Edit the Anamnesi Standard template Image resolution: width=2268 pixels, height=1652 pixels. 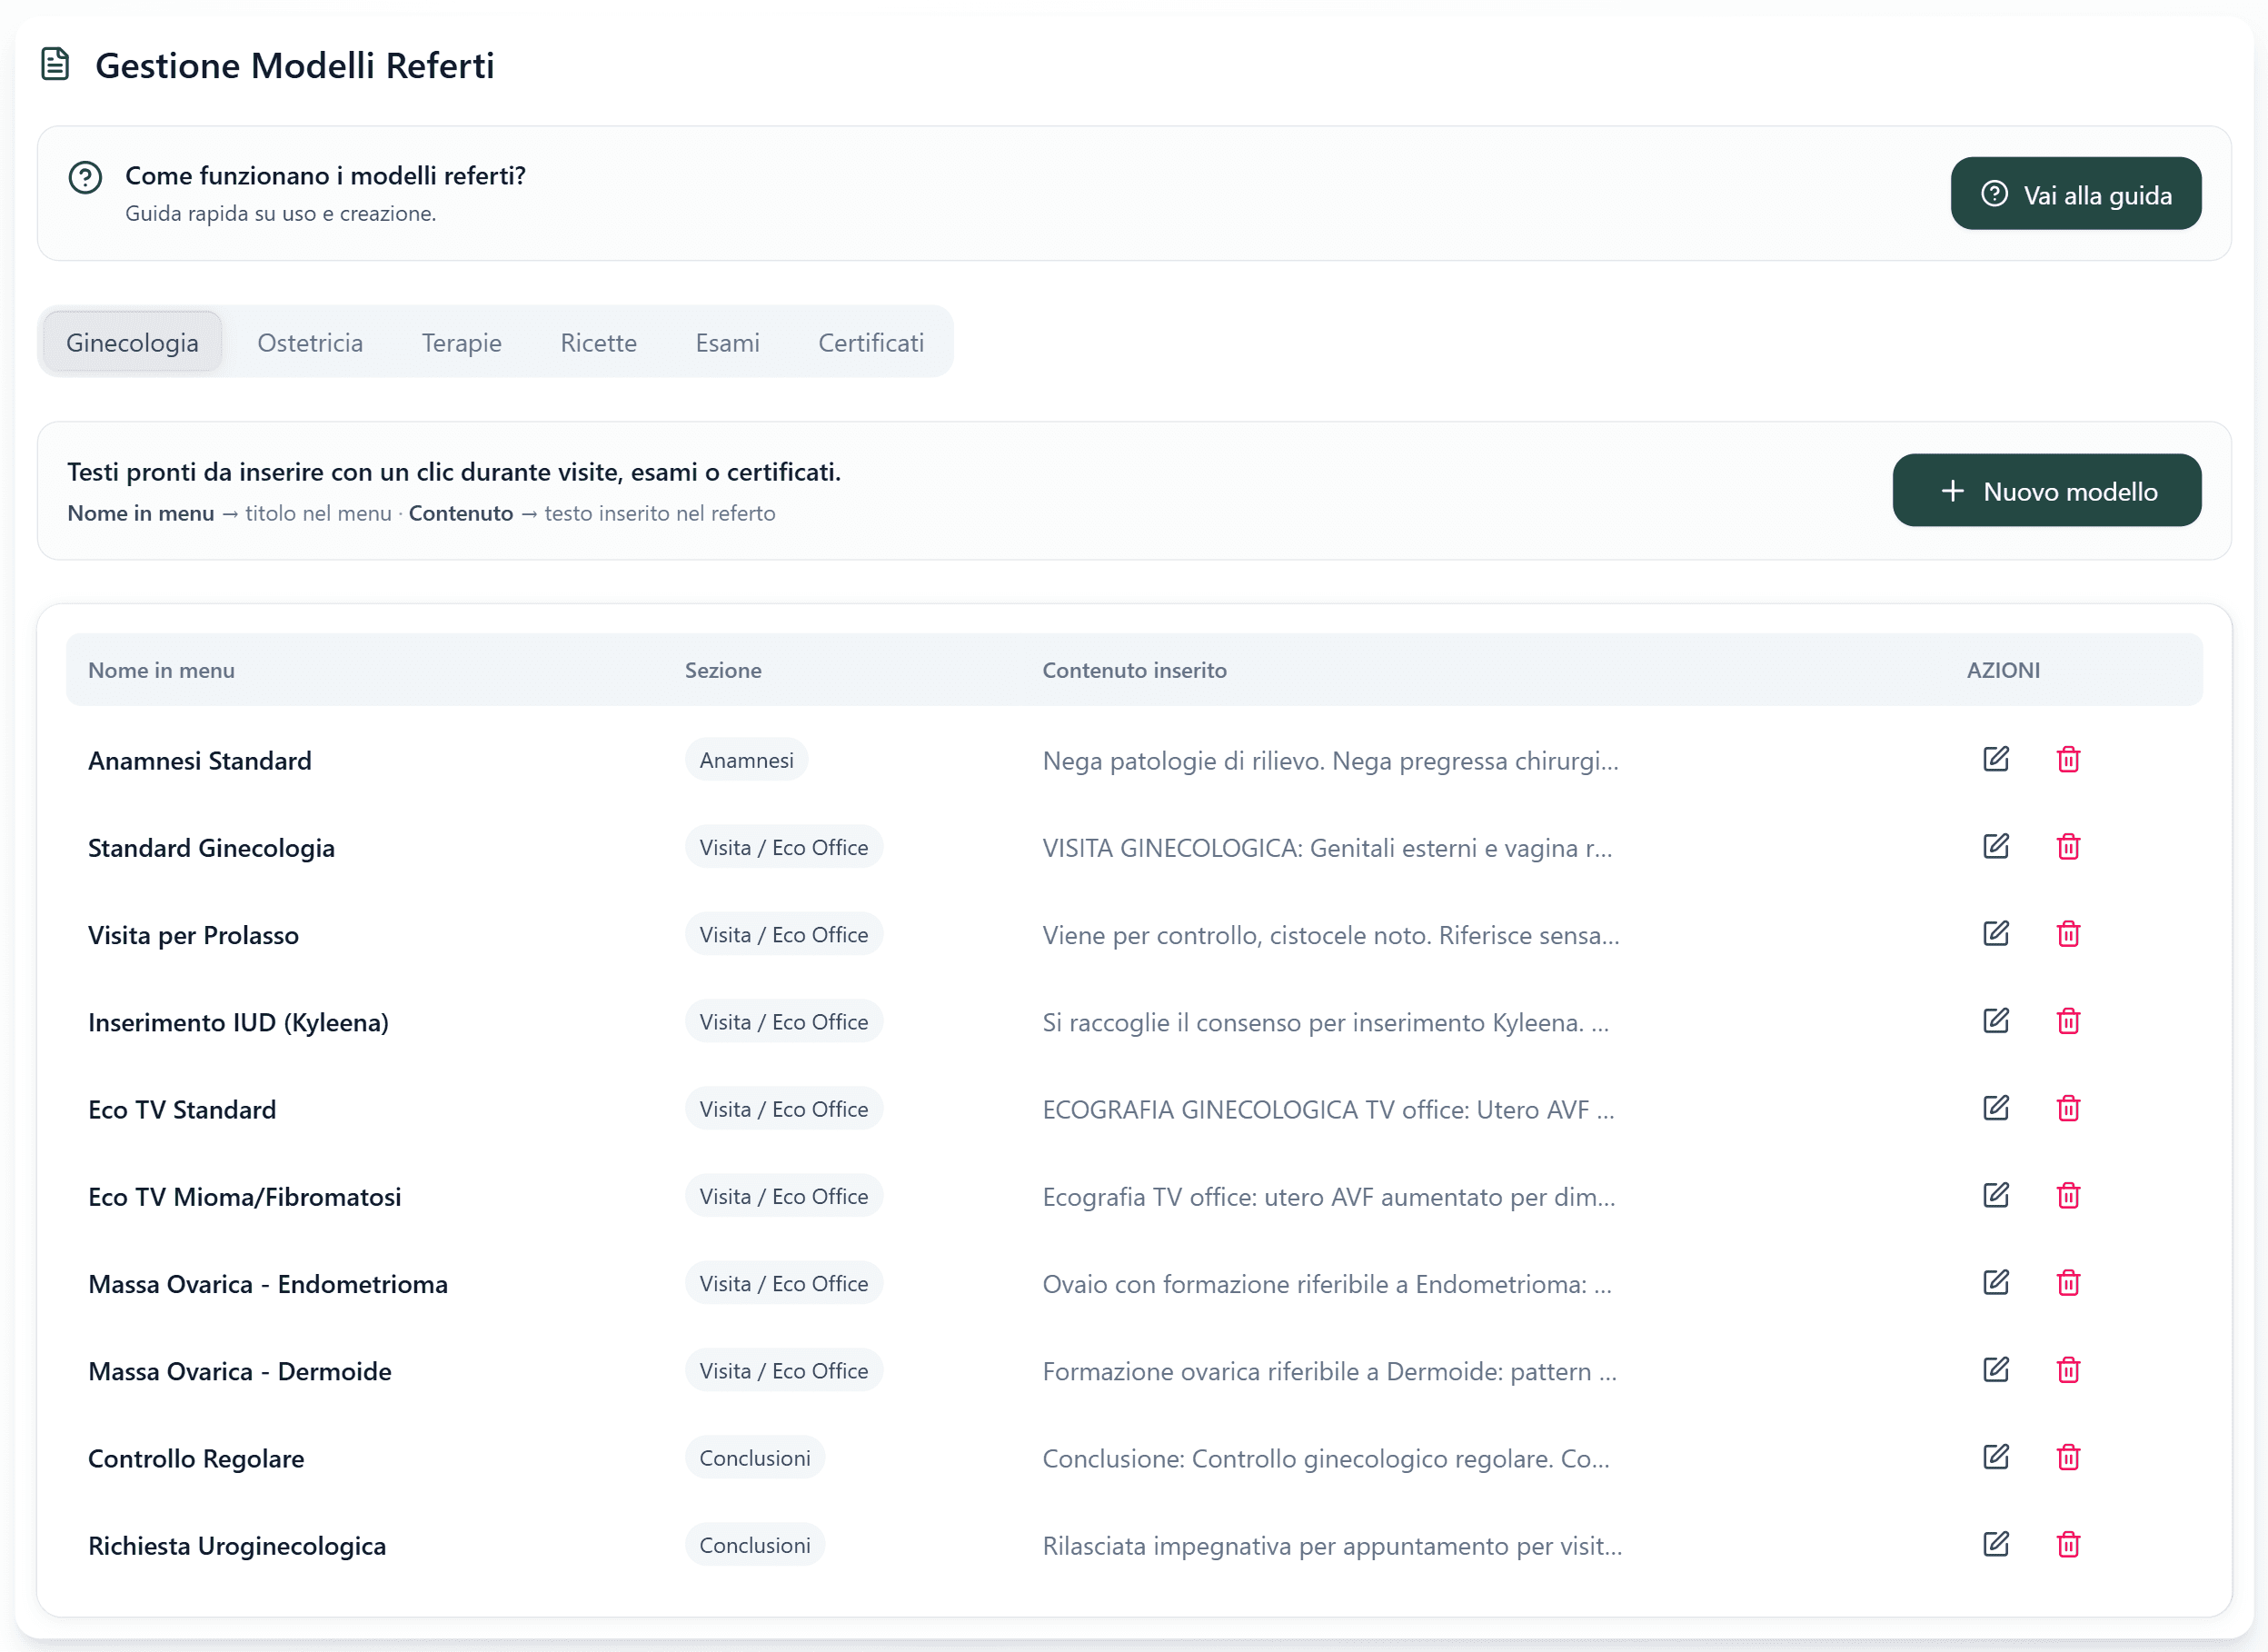coord(1996,760)
